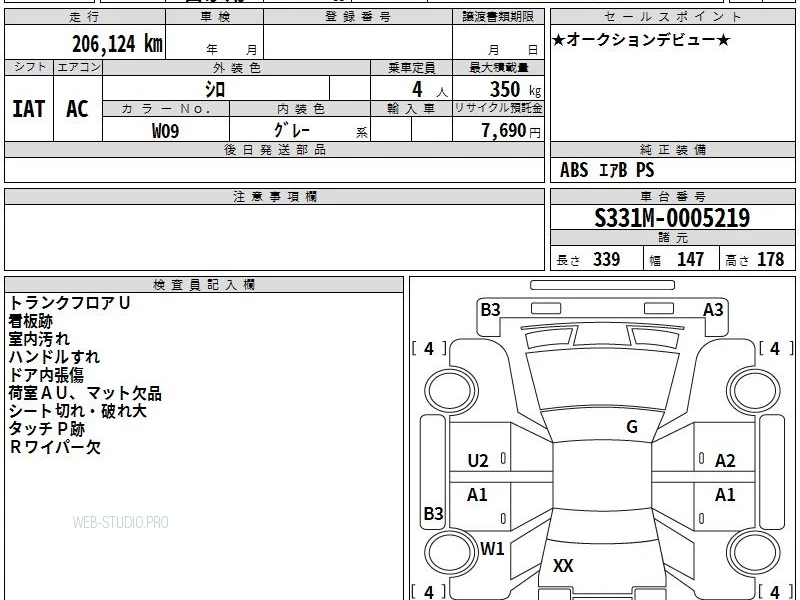Select the color code W09
This screenshot has height=600, width=800.
point(165,131)
